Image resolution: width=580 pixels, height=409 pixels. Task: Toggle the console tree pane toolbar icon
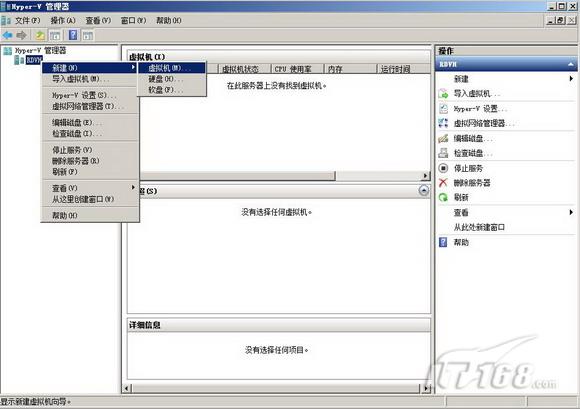pyautogui.click(x=55, y=36)
